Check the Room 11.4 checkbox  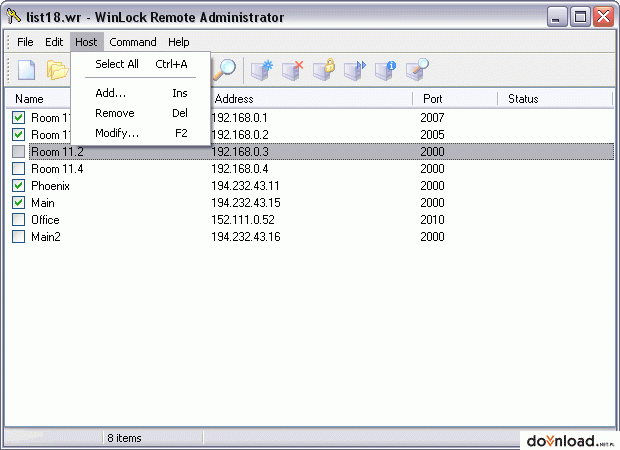pos(18,168)
